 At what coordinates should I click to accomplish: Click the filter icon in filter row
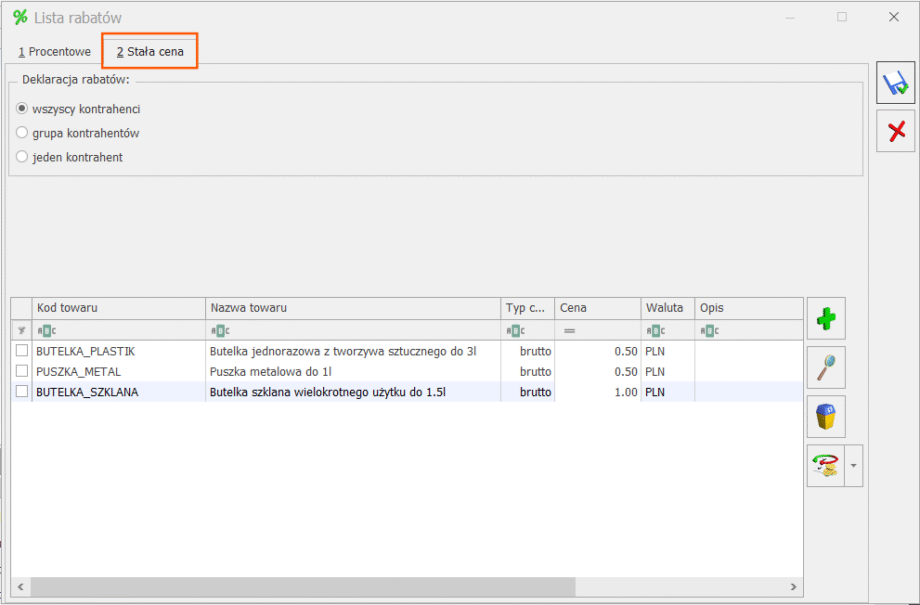pyautogui.click(x=21, y=331)
